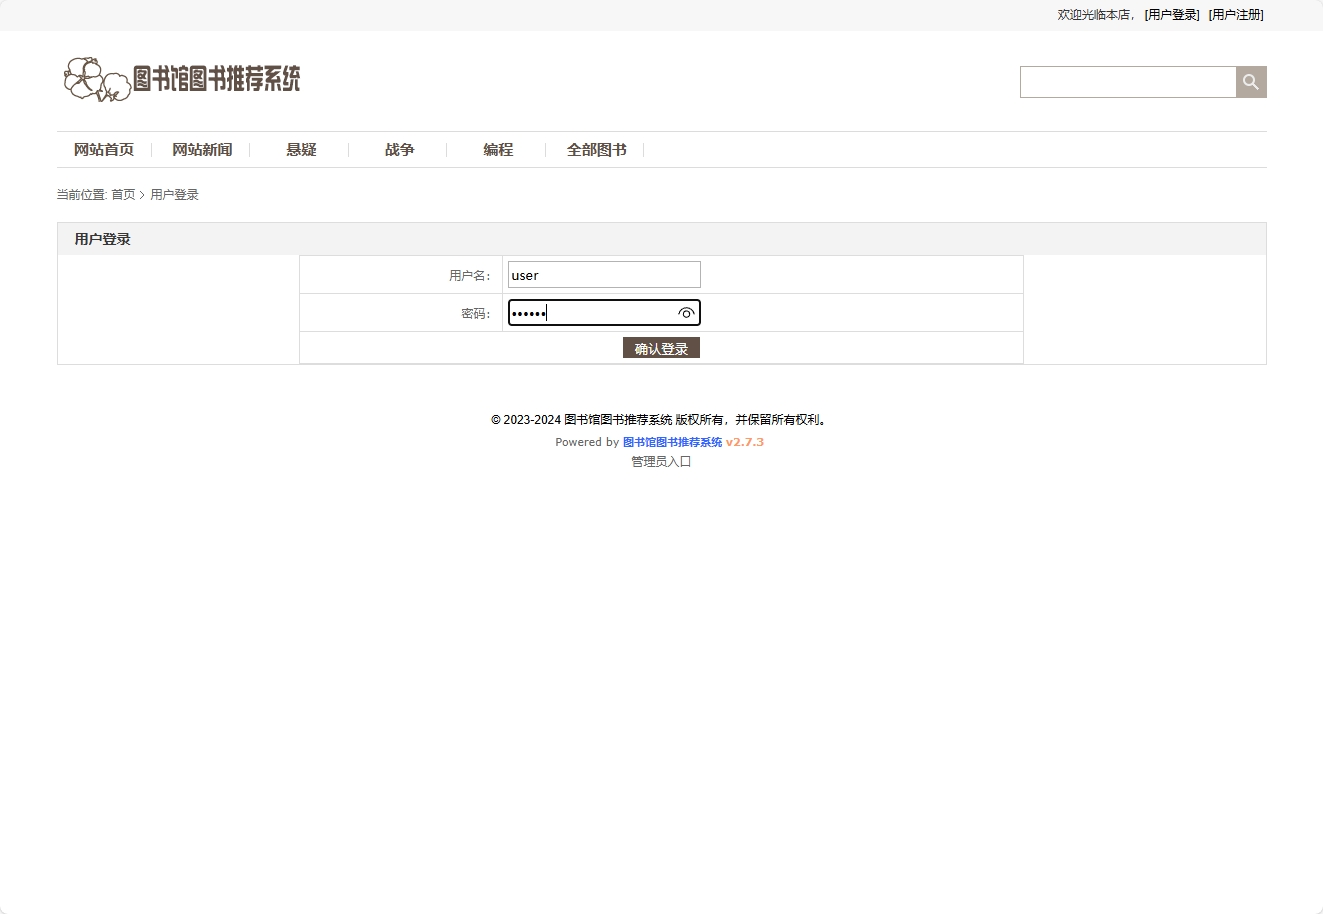Click the 图书馆图书推荐系统 footer link
This screenshot has width=1323, height=914.
[x=673, y=441]
